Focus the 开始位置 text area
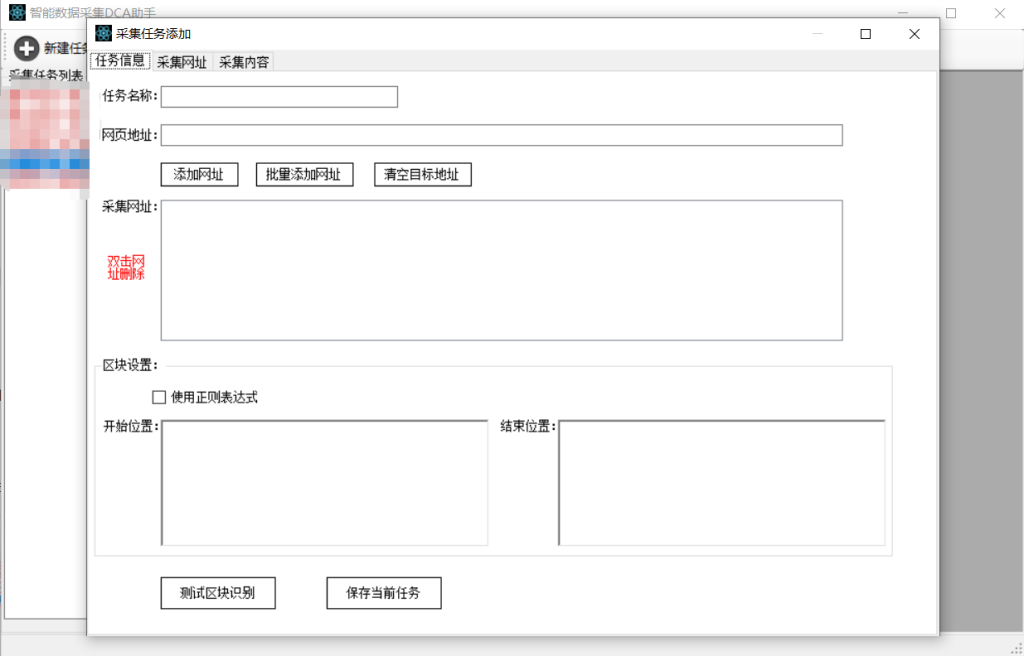 click(324, 482)
